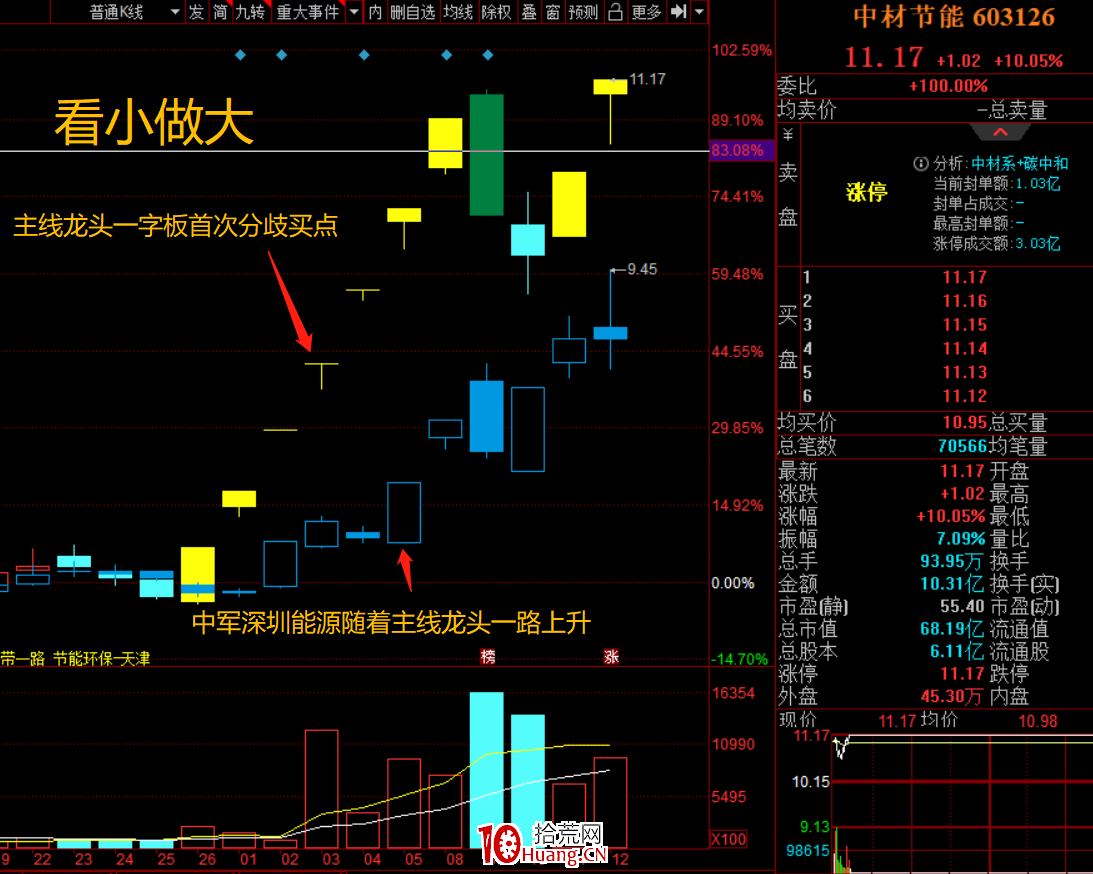1093x874 pixels.
Task: Click the 带一路 节能环保 天津 tags text
Action: 75,659
